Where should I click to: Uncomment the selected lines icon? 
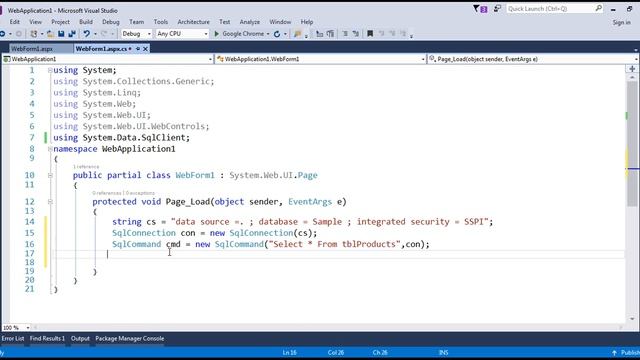tap(356, 34)
